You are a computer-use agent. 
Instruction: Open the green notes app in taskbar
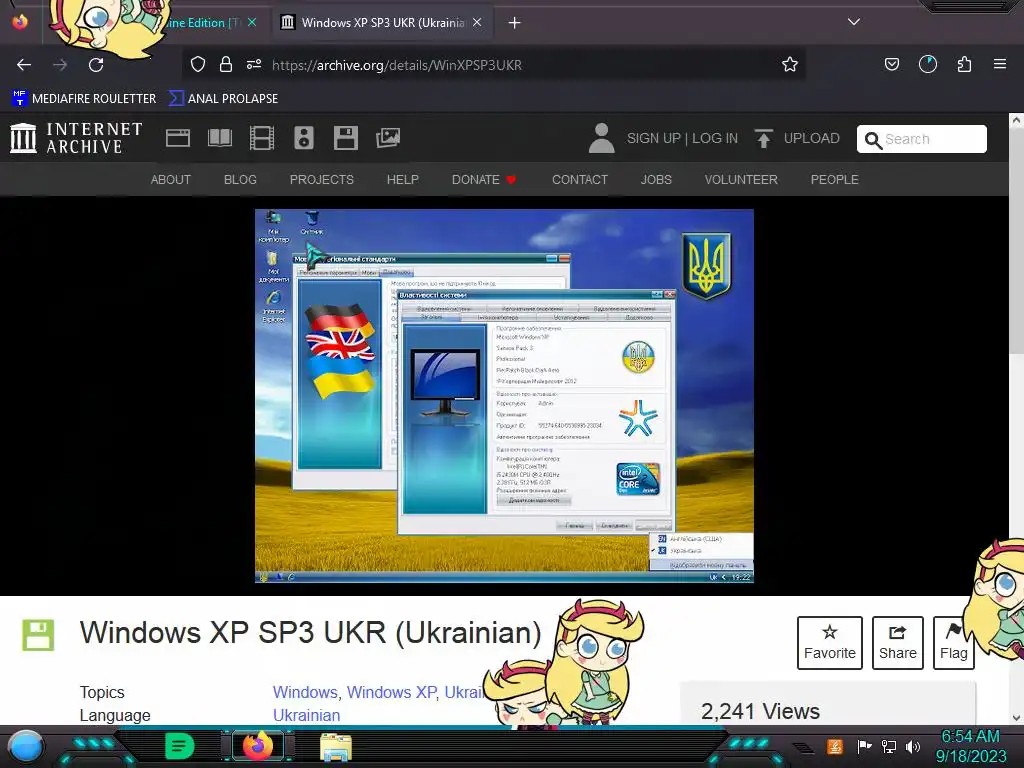click(x=180, y=746)
